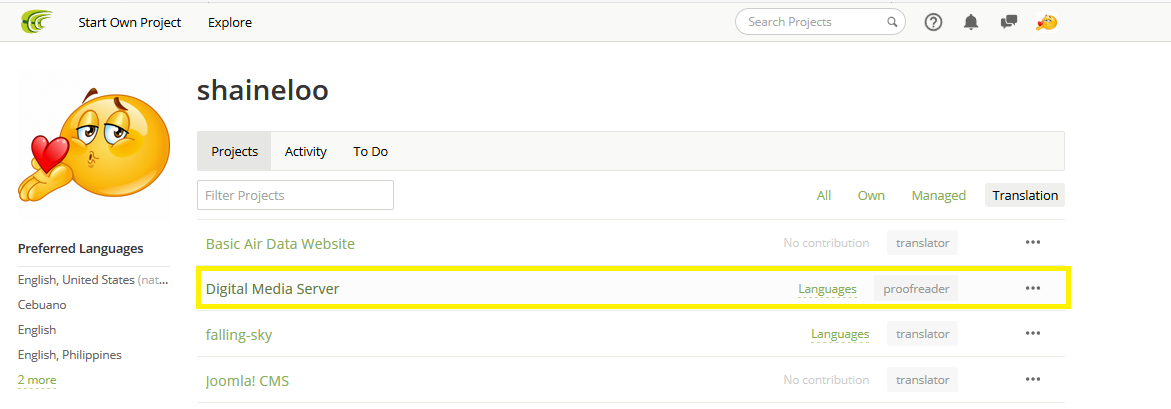Open the user avatar menu in header
The width and height of the screenshot is (1171, 409).
click(1047, 22)
